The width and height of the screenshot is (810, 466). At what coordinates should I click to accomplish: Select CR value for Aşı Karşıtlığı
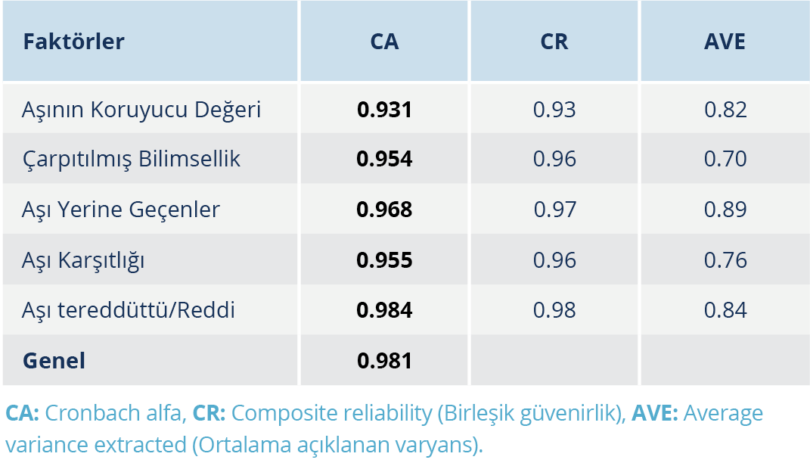tap(554, 260)
